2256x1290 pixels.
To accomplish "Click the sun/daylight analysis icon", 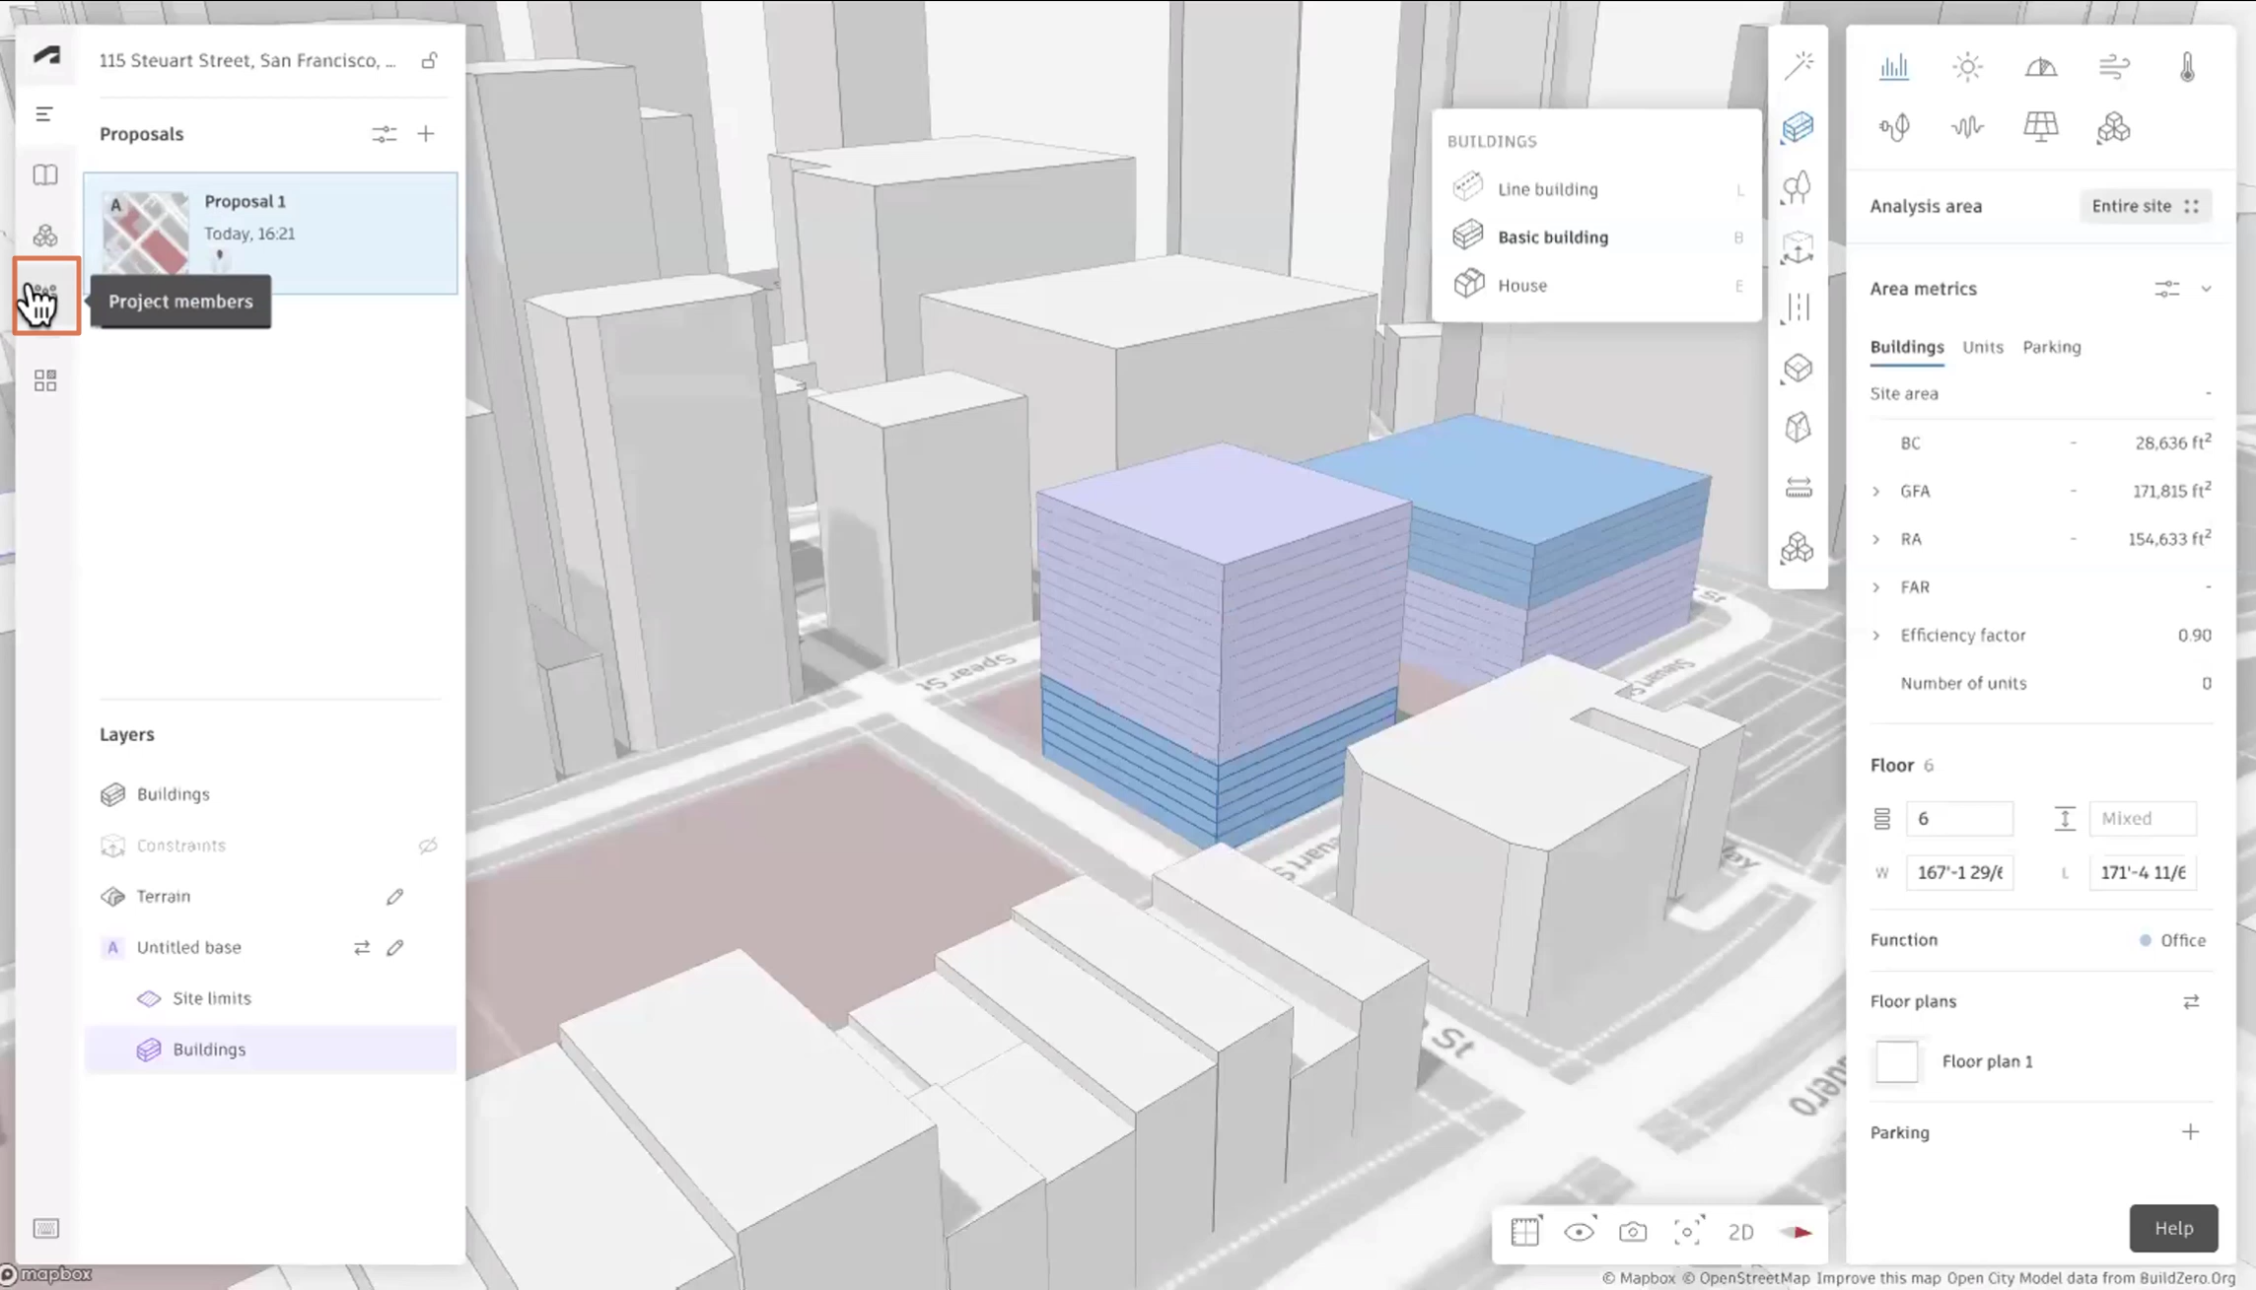I will click(x=1966, y=65).
